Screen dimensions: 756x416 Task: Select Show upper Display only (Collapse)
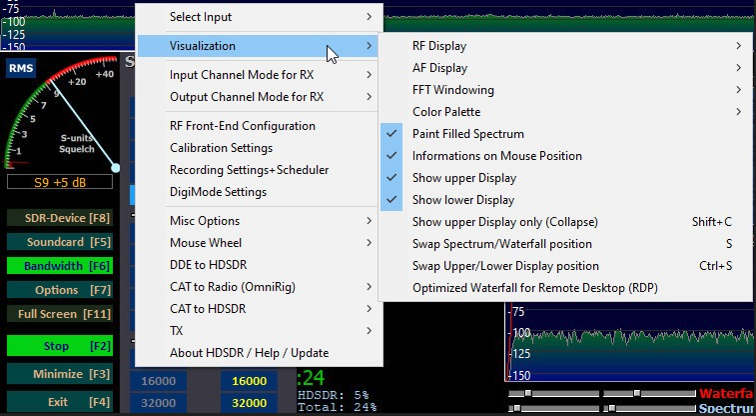pos(567,222)
